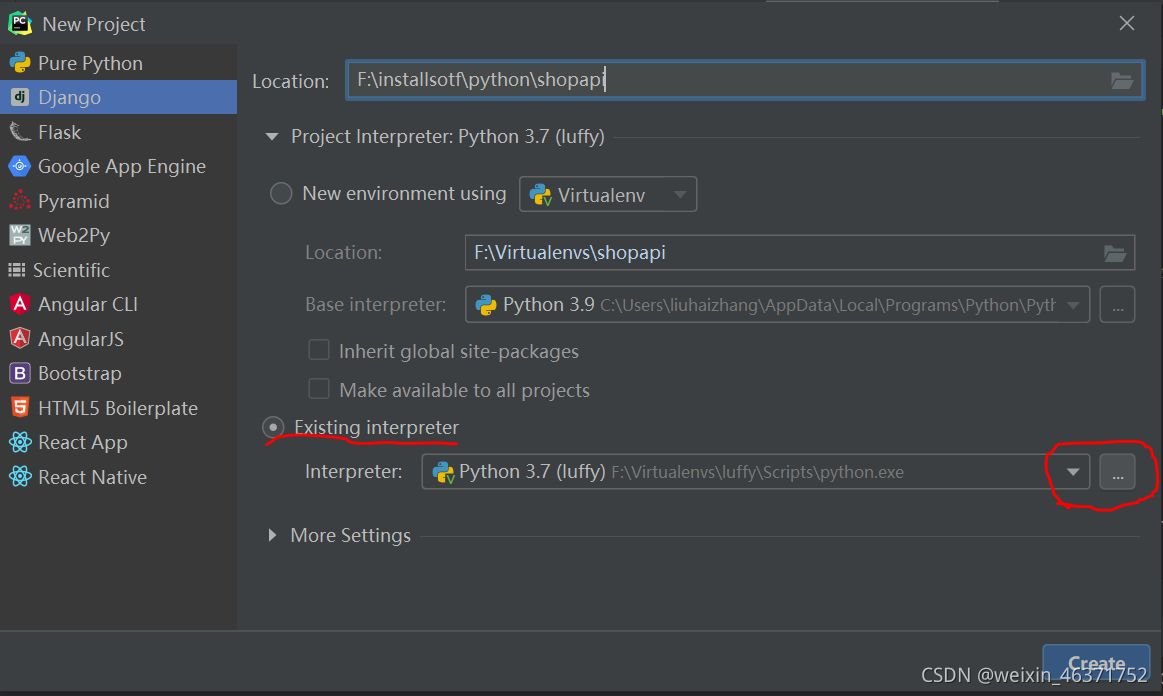Image resolution: width=1163 pixels, height=696 pixels.
Task: Switch to the Web2Py project type
Action: pos(22,235)
